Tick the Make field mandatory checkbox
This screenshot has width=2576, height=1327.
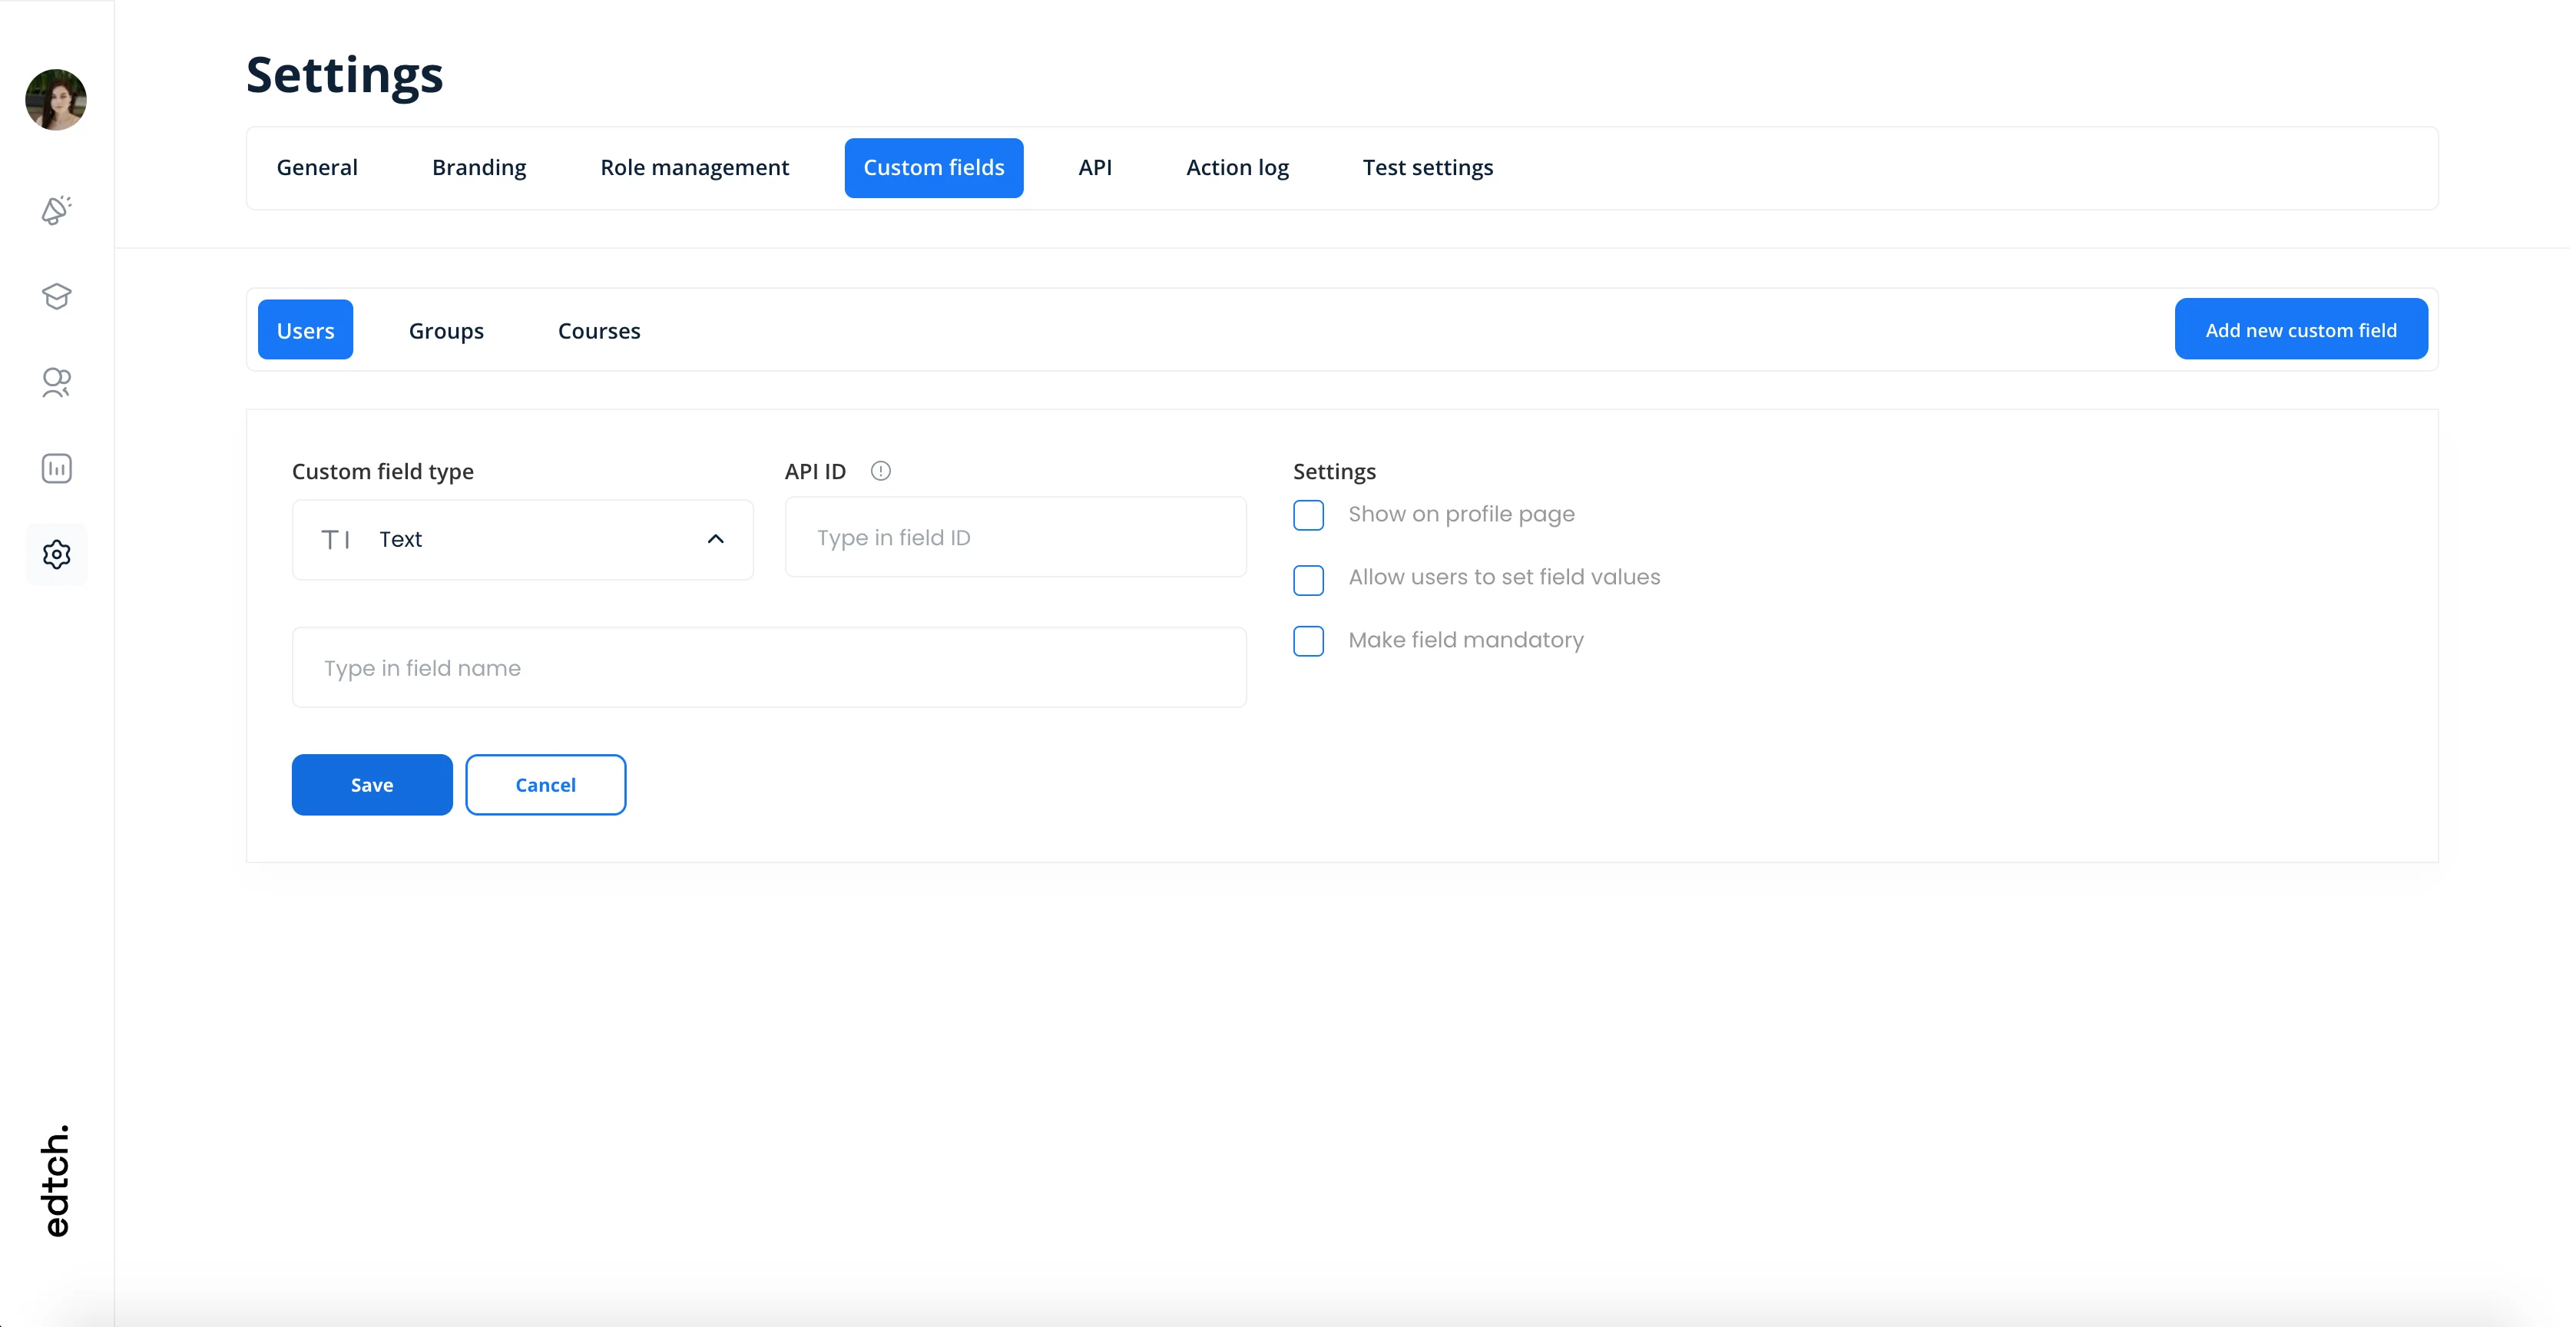pos(1308,641)
